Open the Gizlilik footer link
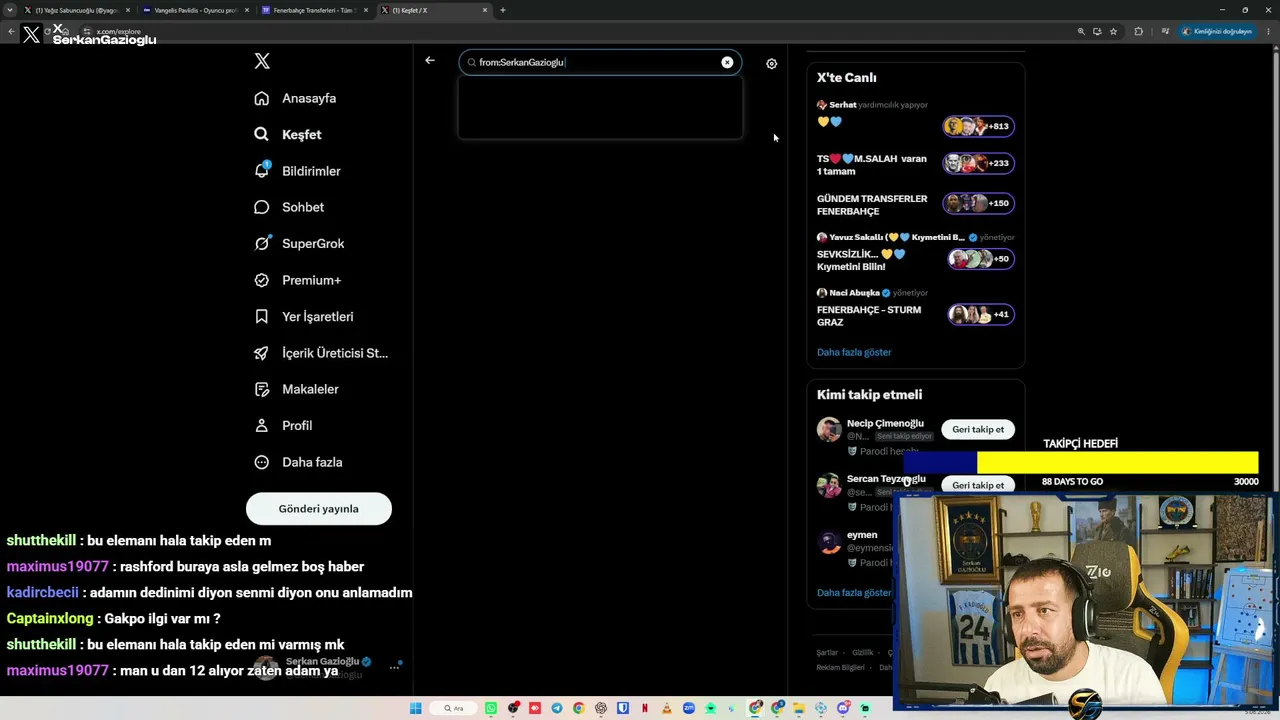This screenshot has width=1280, height=720. click(863, 652)
